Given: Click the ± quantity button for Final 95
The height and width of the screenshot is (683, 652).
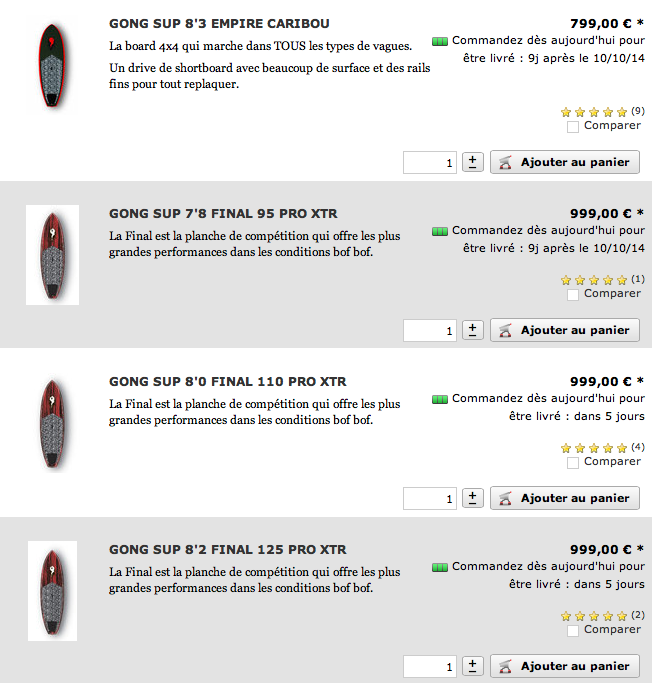Looking at the screenshot, I should [x=473, y=330].
